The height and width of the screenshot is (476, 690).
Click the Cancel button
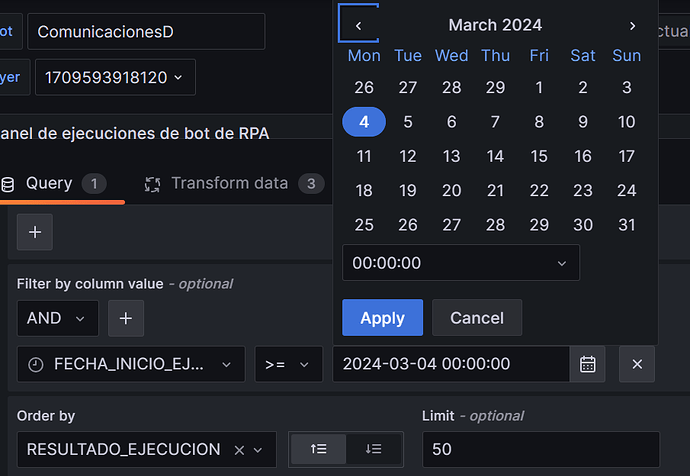coord(476,318)
